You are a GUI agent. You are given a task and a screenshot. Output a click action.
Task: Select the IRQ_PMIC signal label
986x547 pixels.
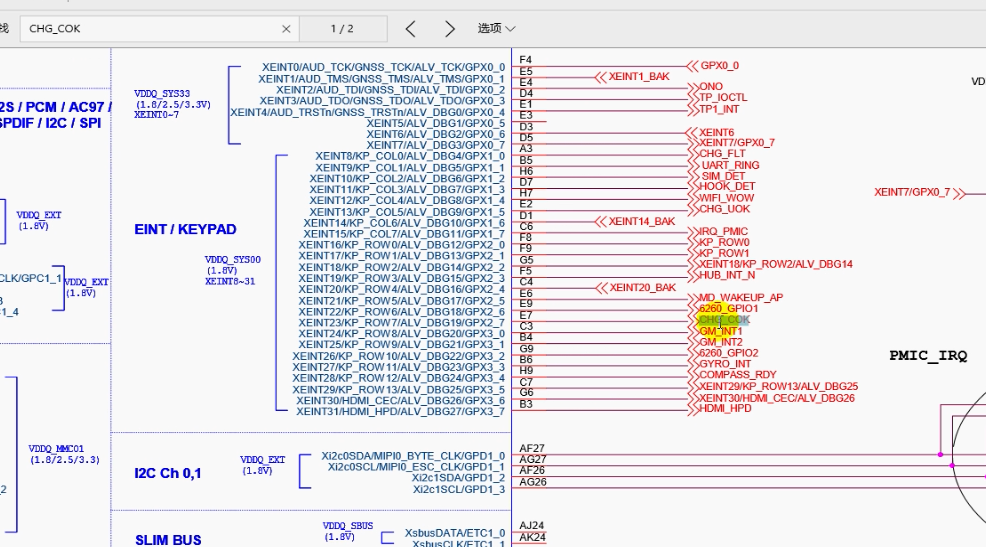pyautogui.click(x=723, y=231)
